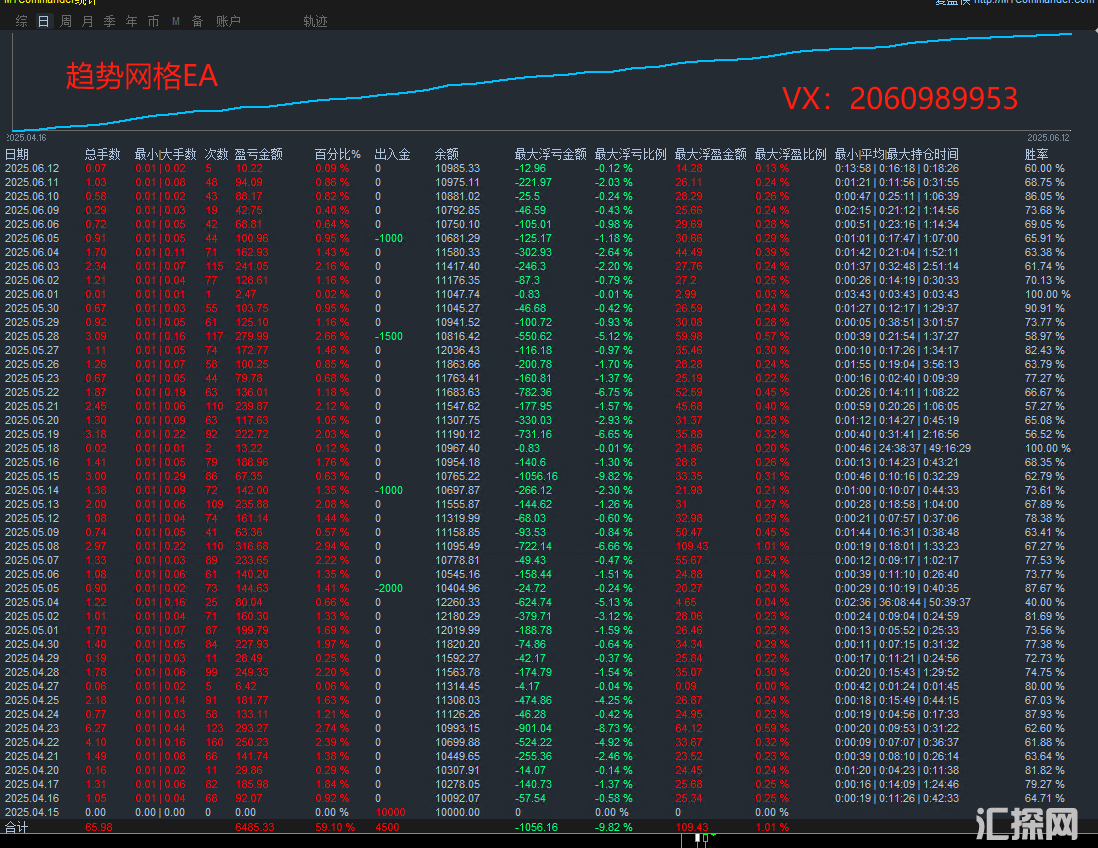Click balance value 12260.33
1098x848 pixels.
[x=459, y=602]
